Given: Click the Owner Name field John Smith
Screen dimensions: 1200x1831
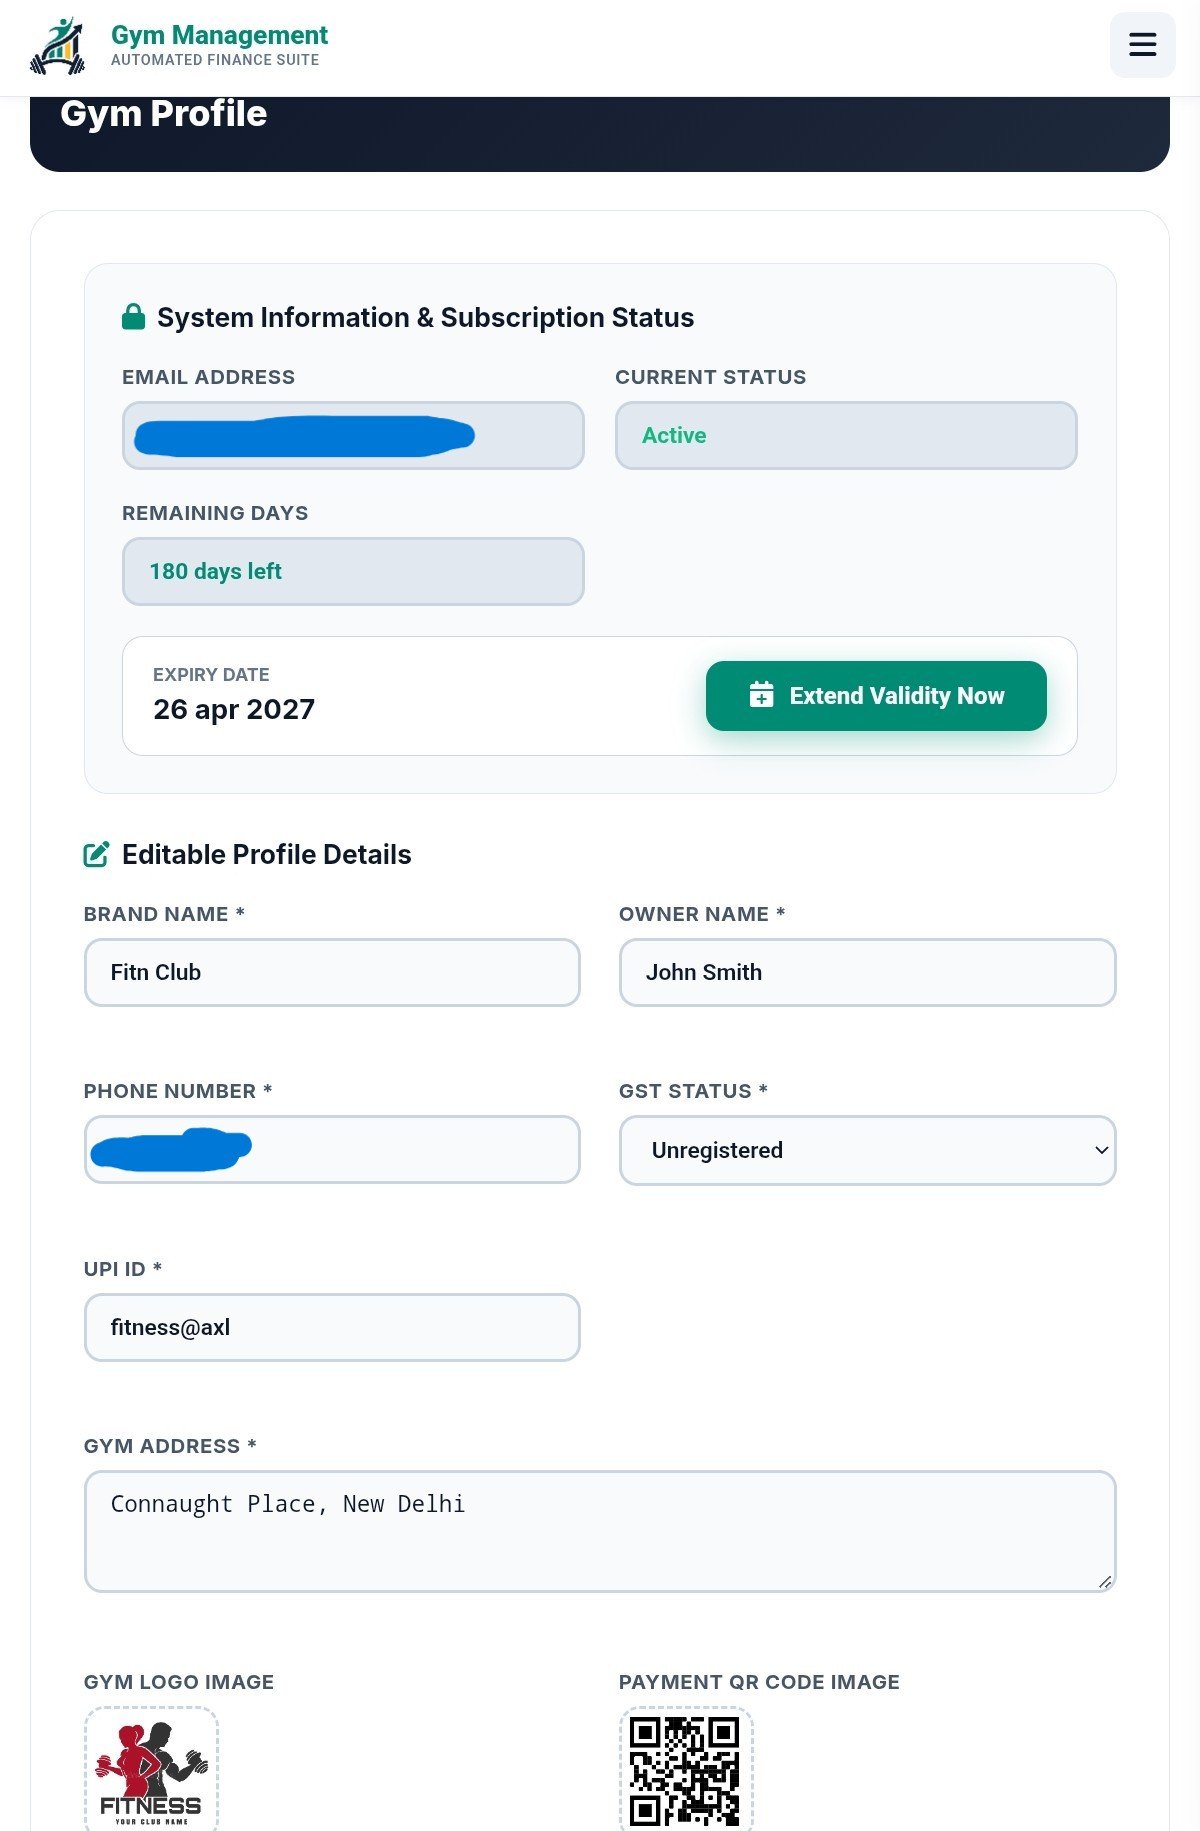Looking at the screenshot, I should (867, 972).
